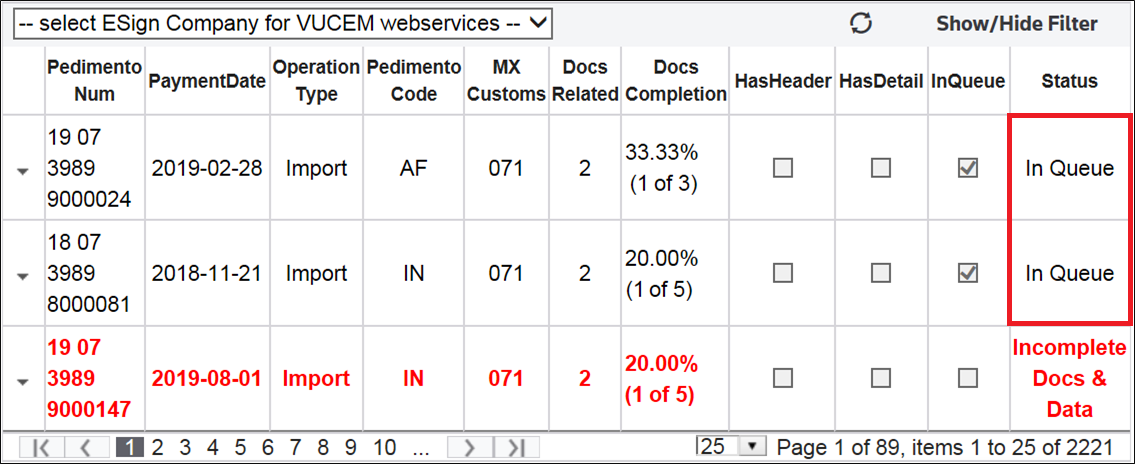Open page 2 of the grid
This screenshot has width=1135, height=464.
tap(158, 447)
